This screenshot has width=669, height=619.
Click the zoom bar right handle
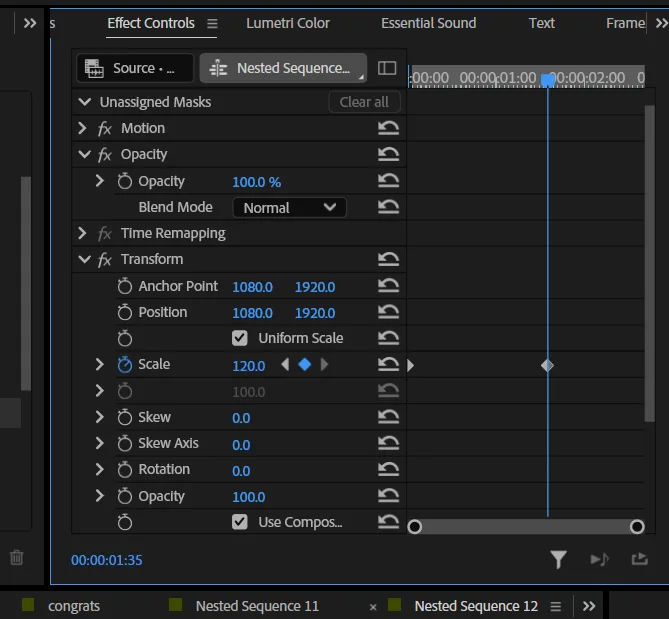637,527
